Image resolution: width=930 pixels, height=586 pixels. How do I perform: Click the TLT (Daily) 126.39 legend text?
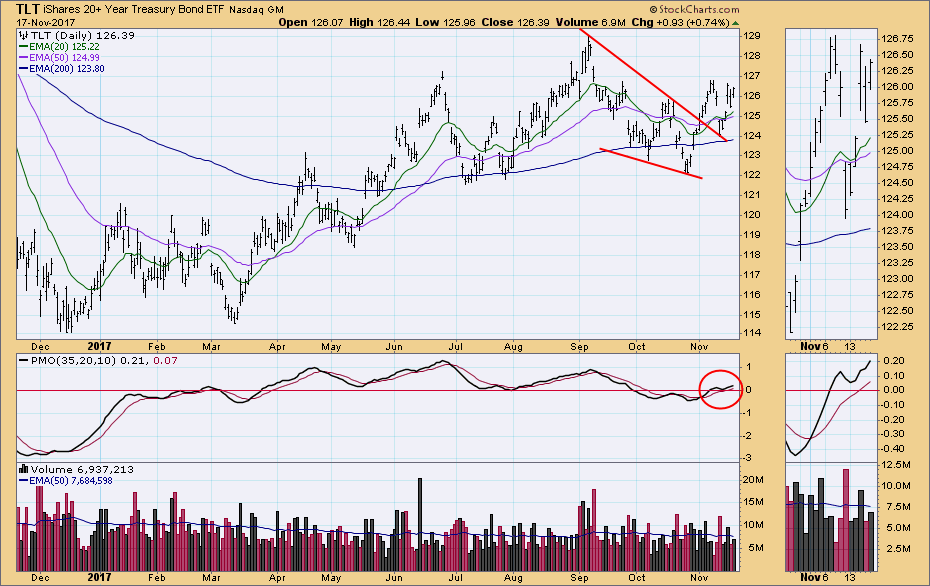(x=82, y=36)
